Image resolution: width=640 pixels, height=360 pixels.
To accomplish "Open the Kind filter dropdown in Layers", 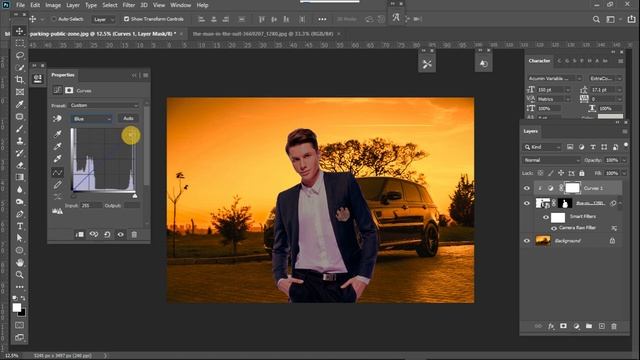I will (543, 147).
